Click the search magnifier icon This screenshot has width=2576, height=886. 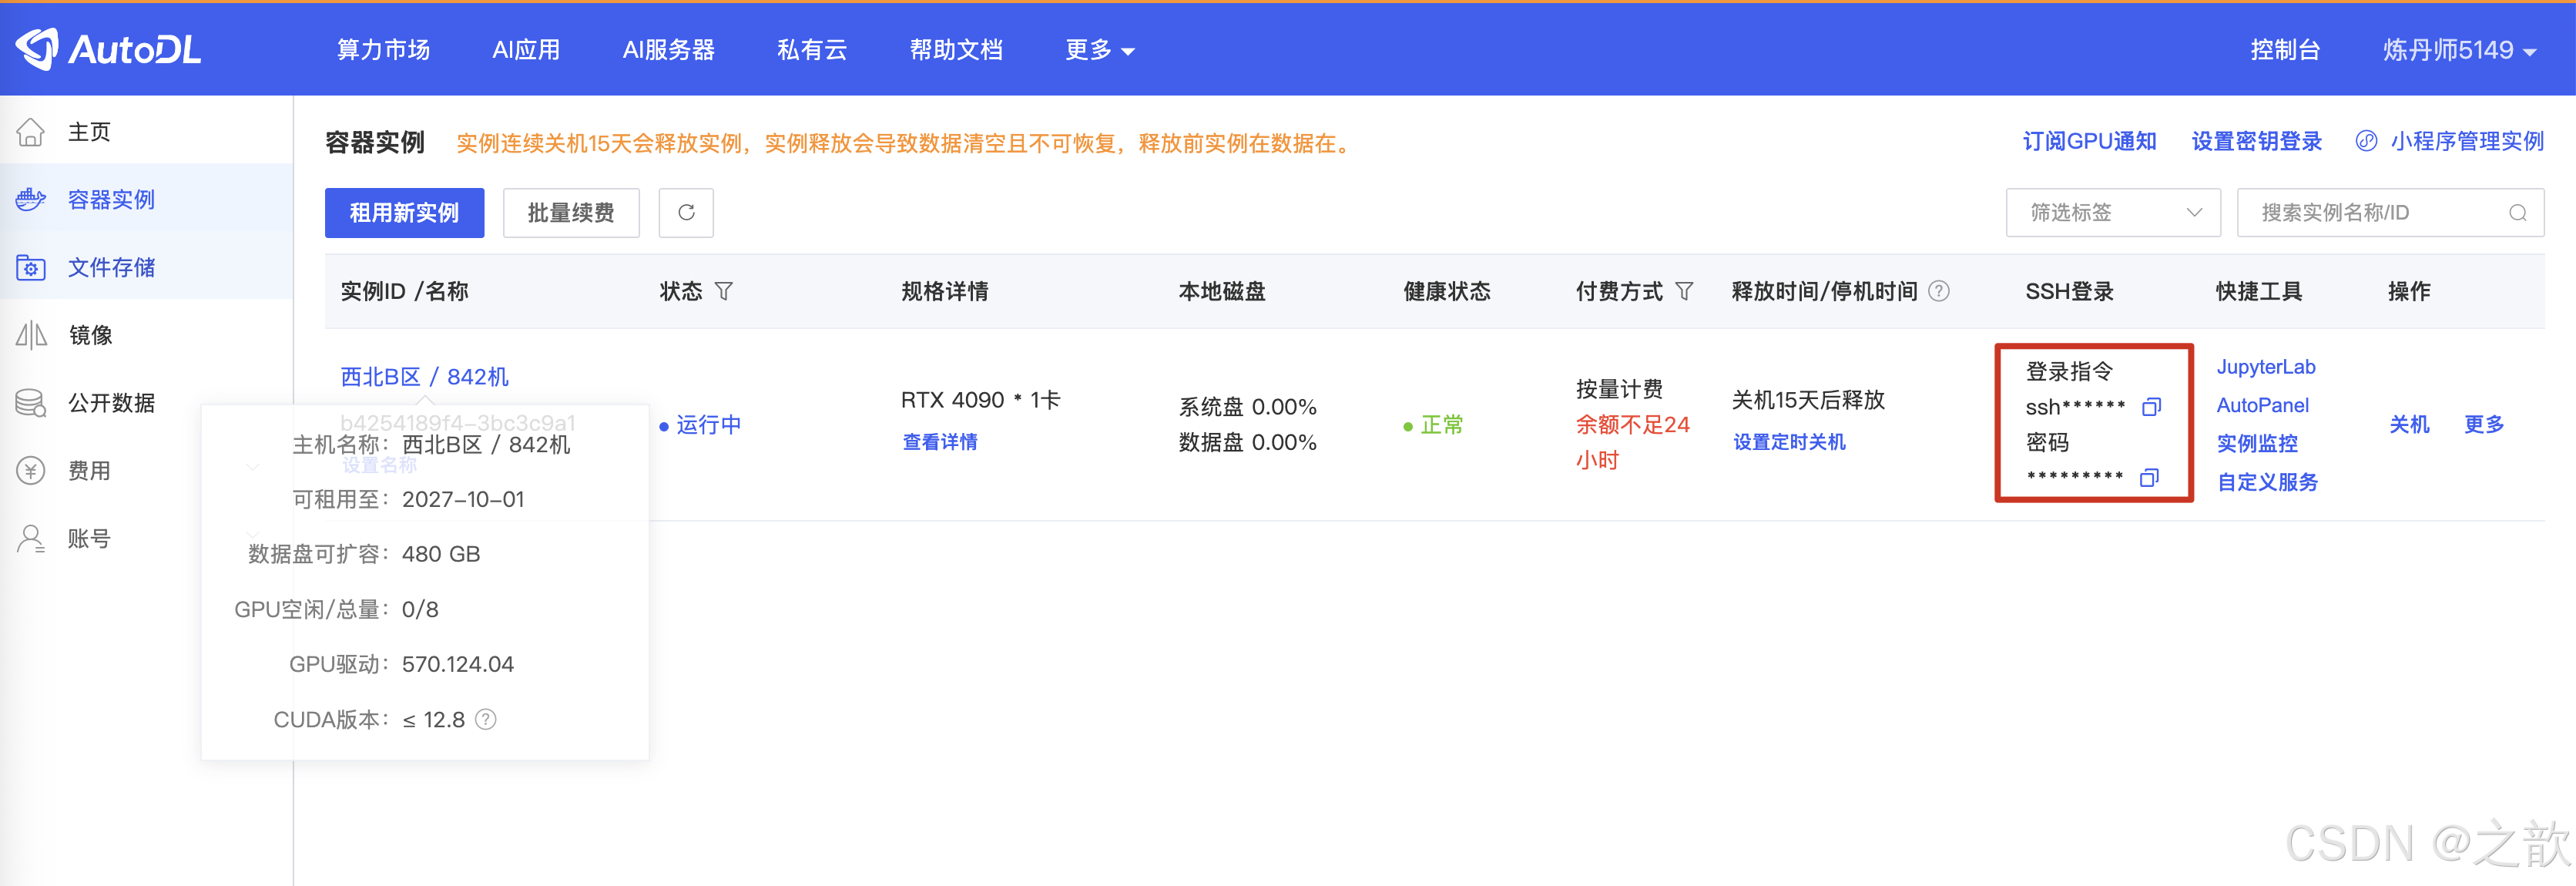(x=2517, y=213)
